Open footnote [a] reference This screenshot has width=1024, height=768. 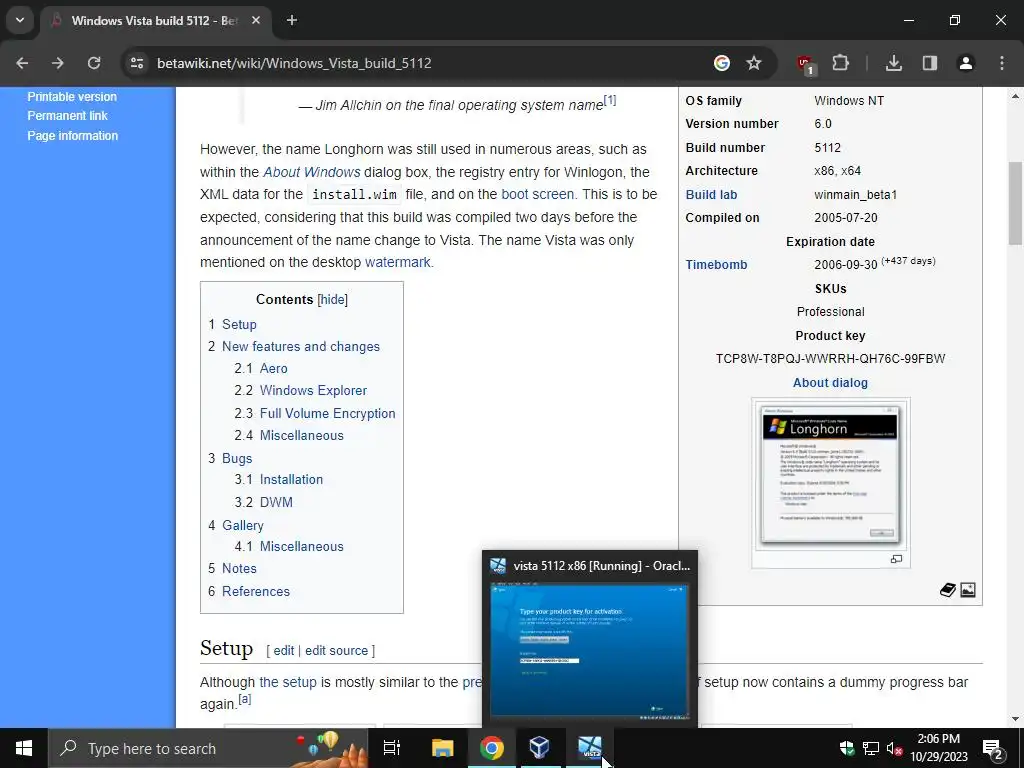tap(245, 699)
